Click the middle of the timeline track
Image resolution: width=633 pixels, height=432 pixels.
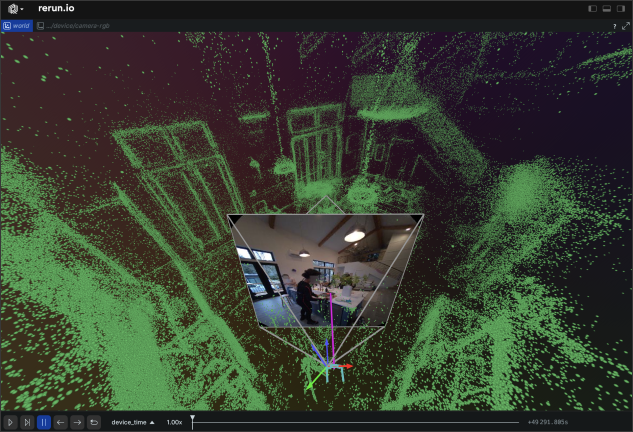[355, 423]
